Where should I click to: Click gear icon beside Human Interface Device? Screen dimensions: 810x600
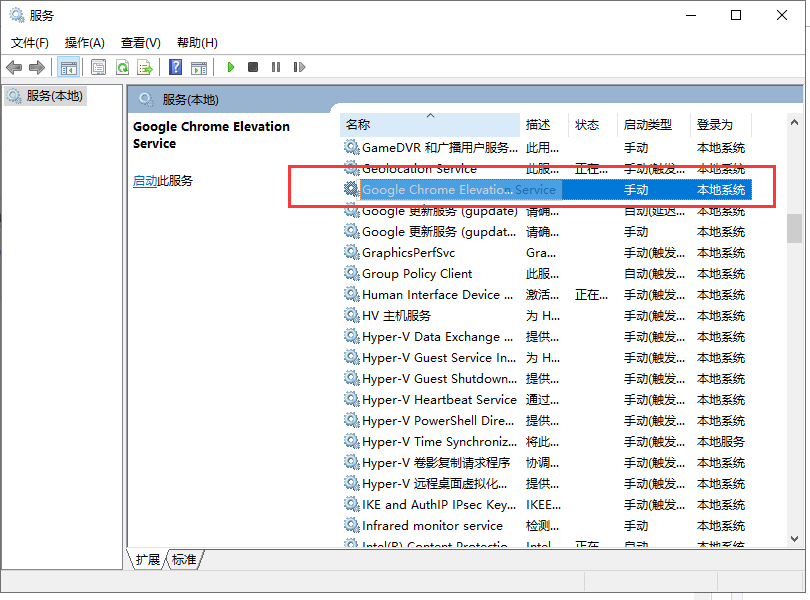pos(352,294)
